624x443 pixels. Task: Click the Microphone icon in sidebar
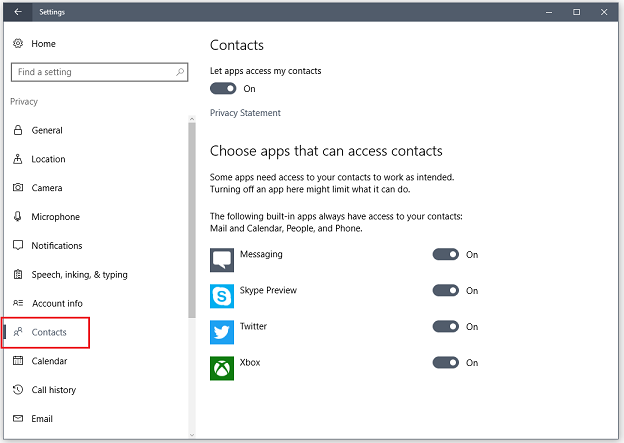coord(18,217)
